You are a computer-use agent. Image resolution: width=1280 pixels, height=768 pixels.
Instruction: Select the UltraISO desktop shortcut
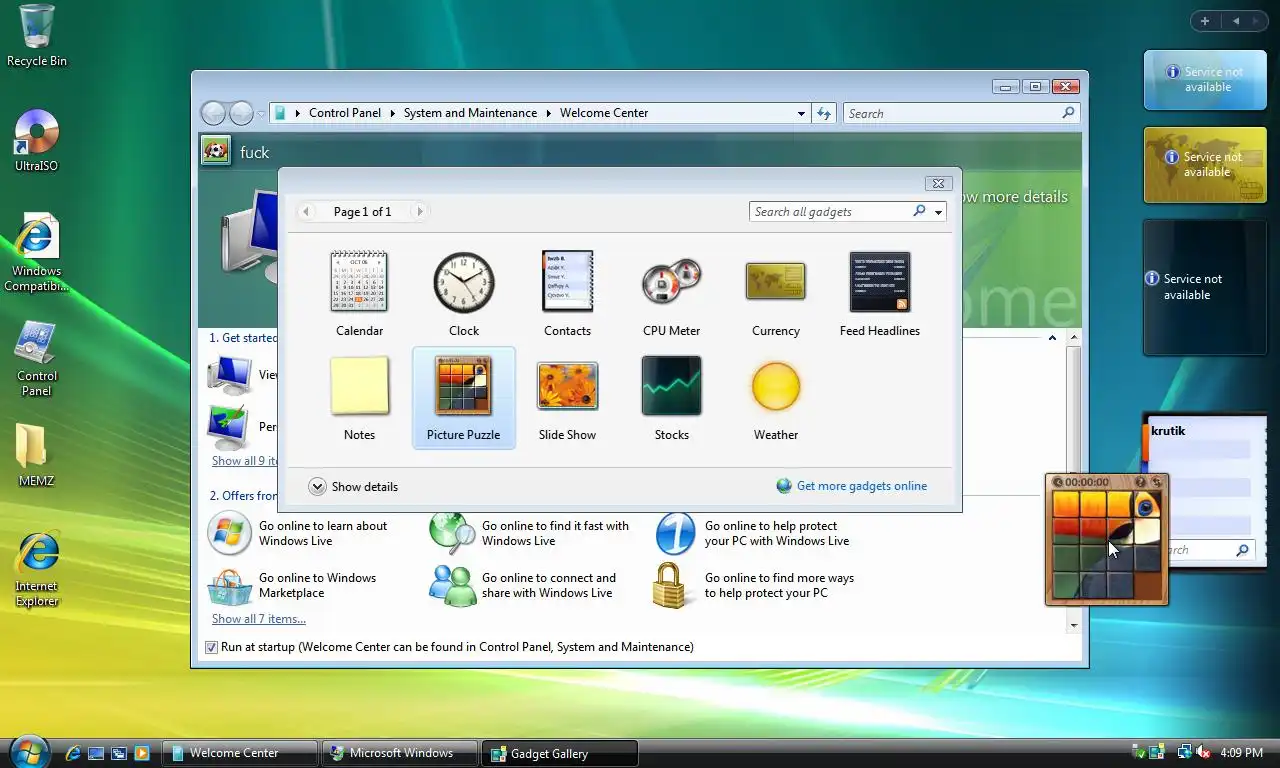37,140
